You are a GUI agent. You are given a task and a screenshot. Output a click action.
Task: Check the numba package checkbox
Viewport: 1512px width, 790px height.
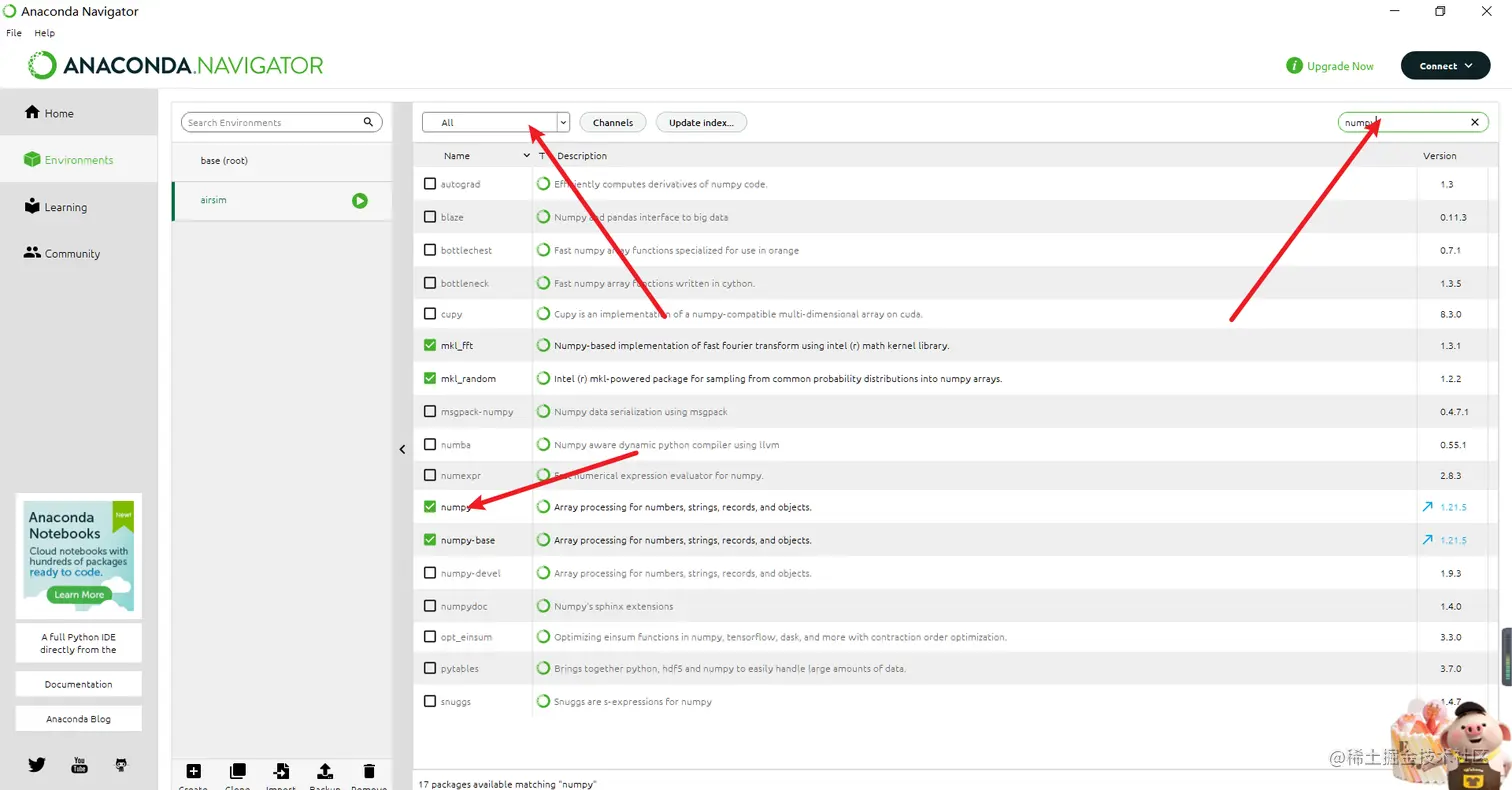tap(430, 444)
